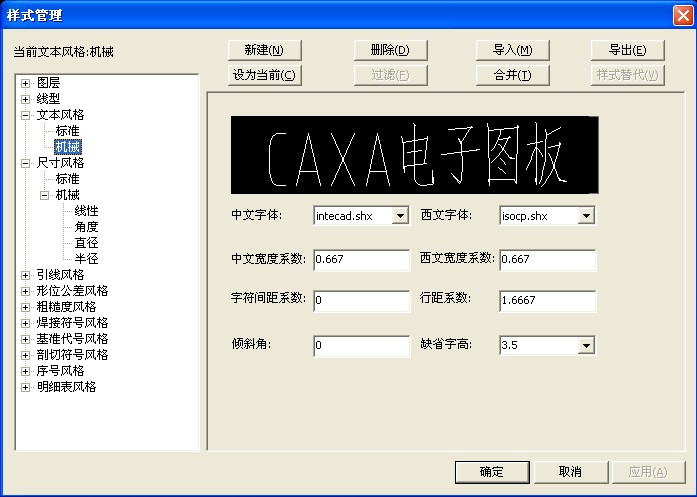Viewport: 697px width, 497px height.
Task: Select highlighted 机械 under 文本风格
Action: (x=68, y=147)
